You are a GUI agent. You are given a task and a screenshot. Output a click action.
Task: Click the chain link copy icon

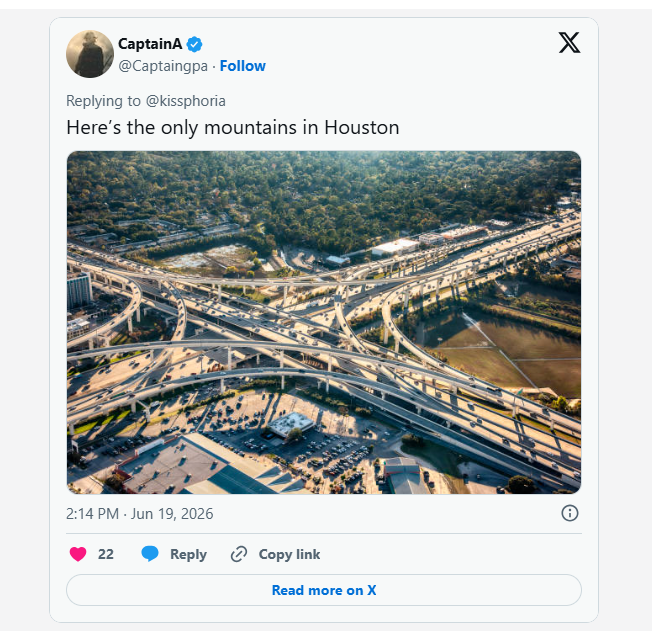tap(239, 554)
